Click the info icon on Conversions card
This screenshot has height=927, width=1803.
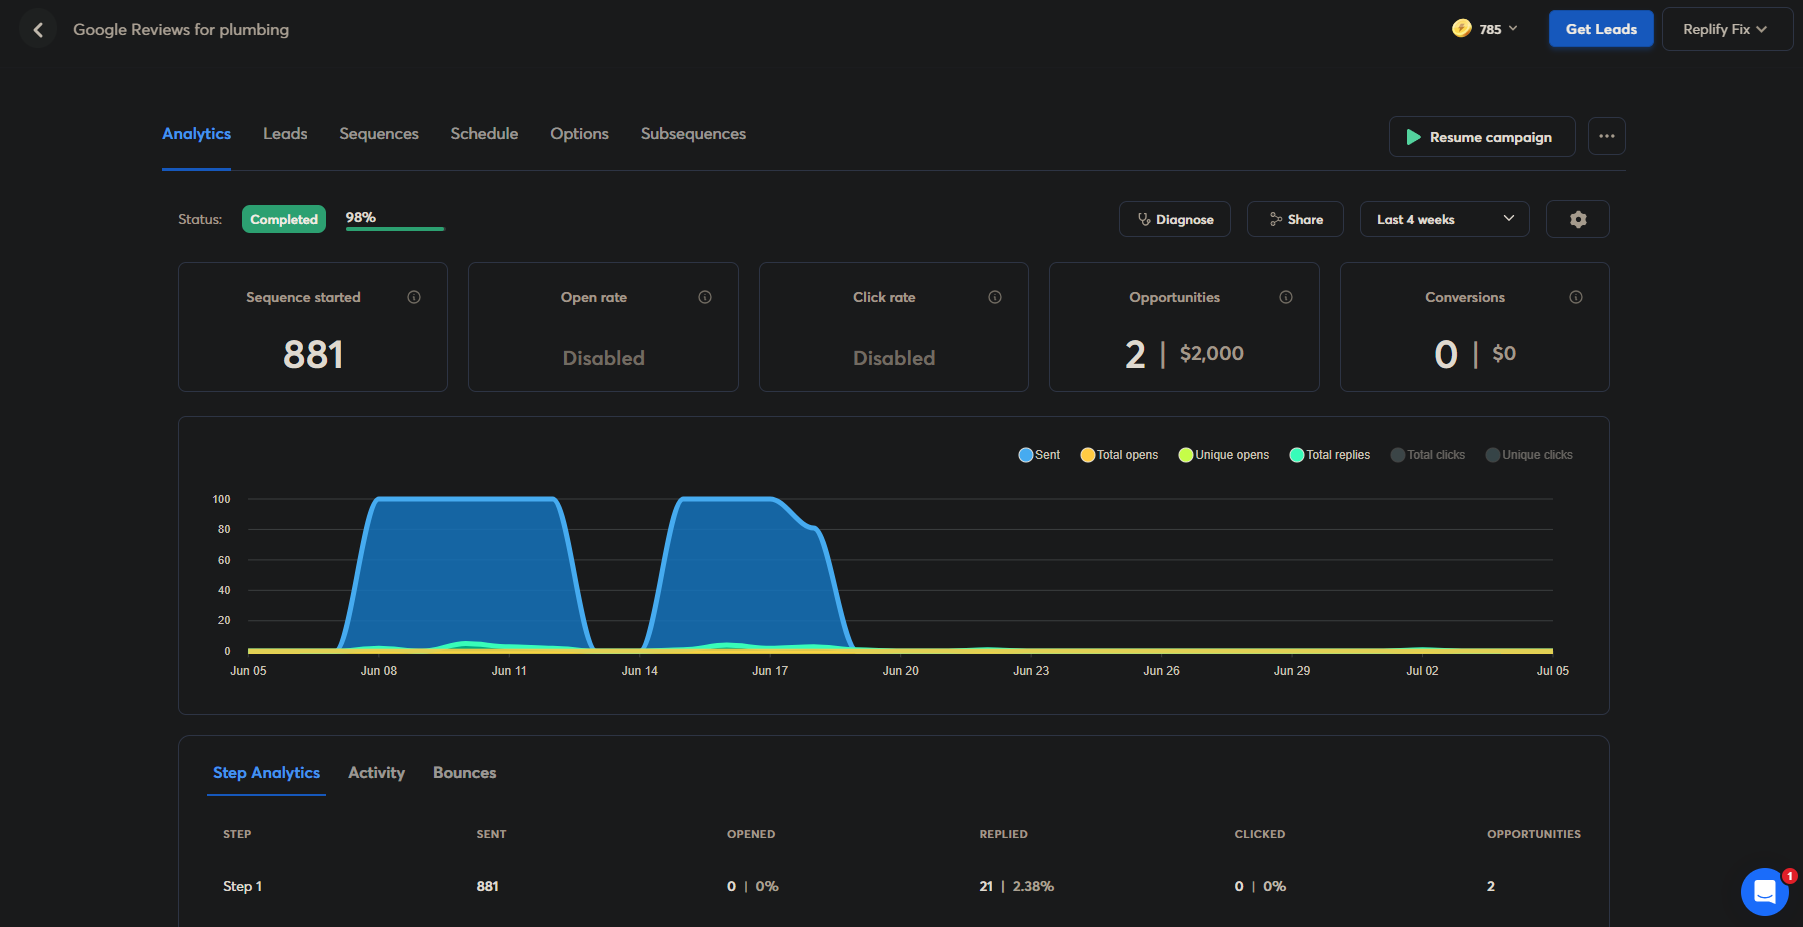(x=1576, y=297)
